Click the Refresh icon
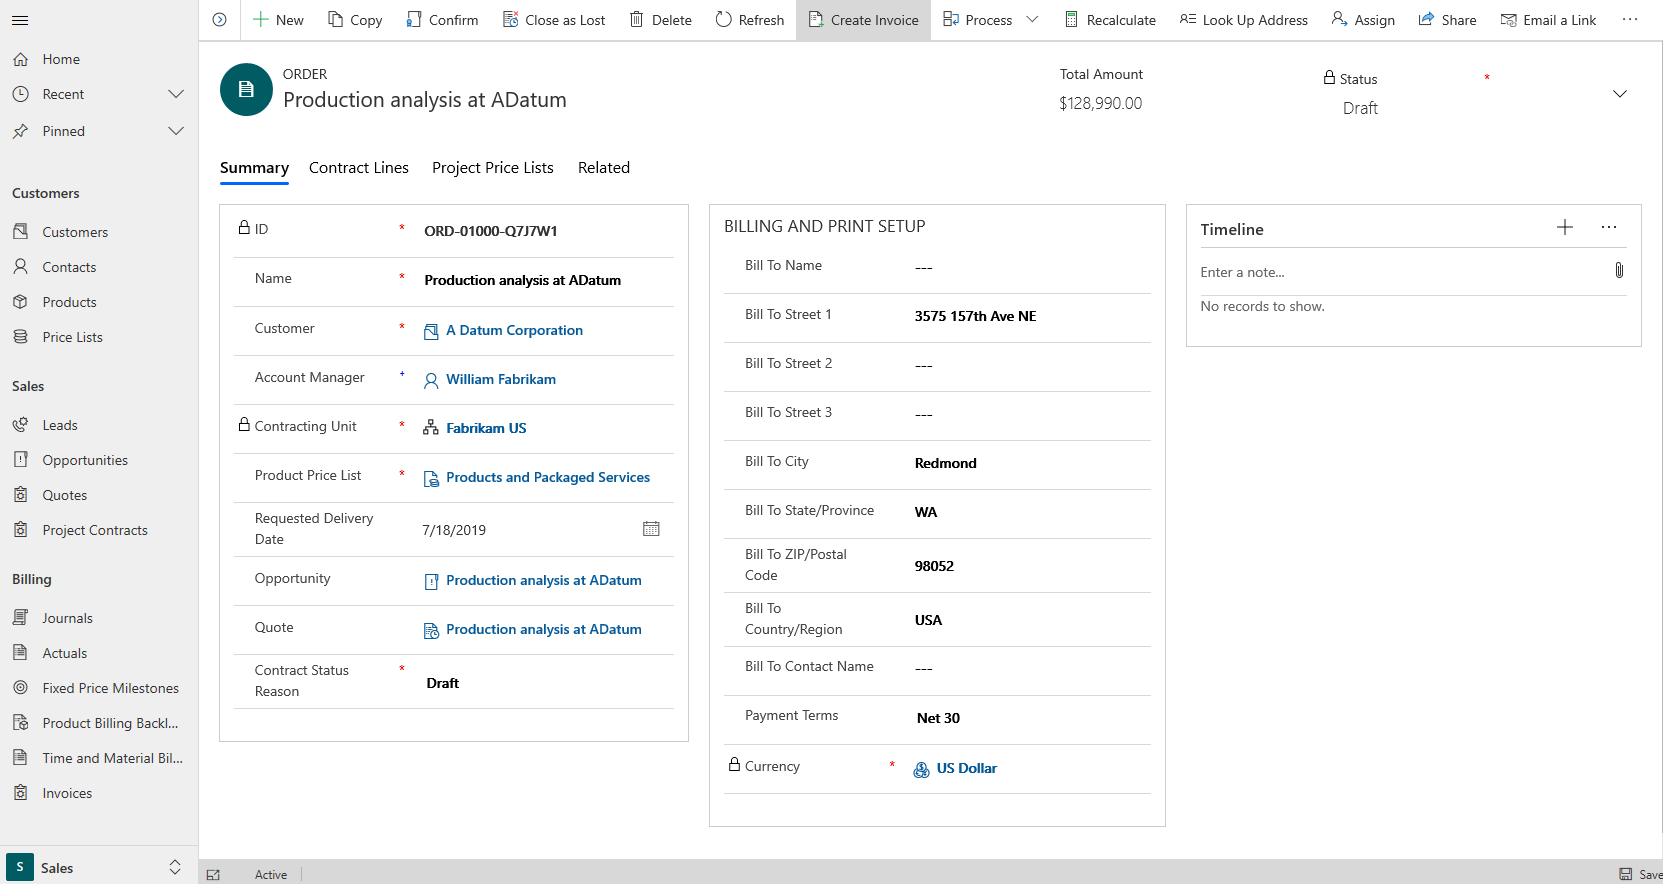This screenshot has height=891, width=1663. pyautogui.click(x=724, y=20)
